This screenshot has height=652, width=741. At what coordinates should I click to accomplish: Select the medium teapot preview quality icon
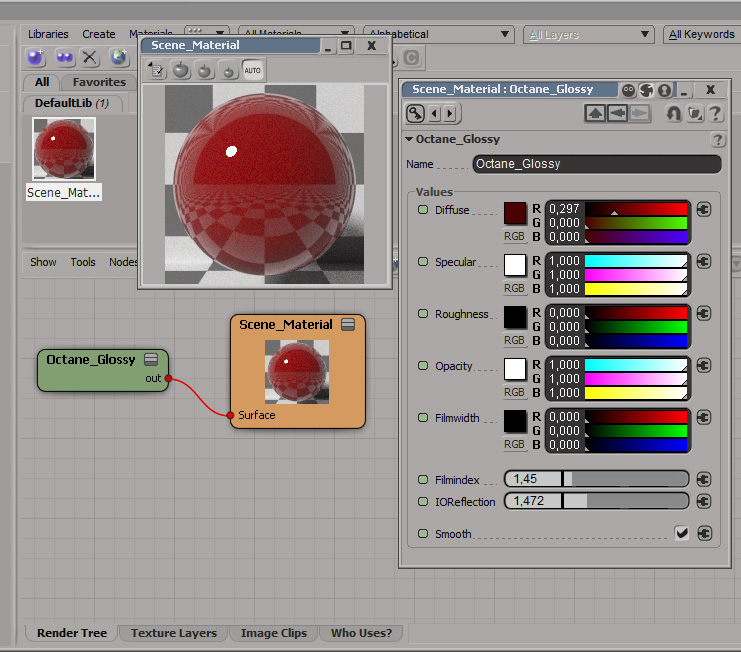click(x=205, y=71)
